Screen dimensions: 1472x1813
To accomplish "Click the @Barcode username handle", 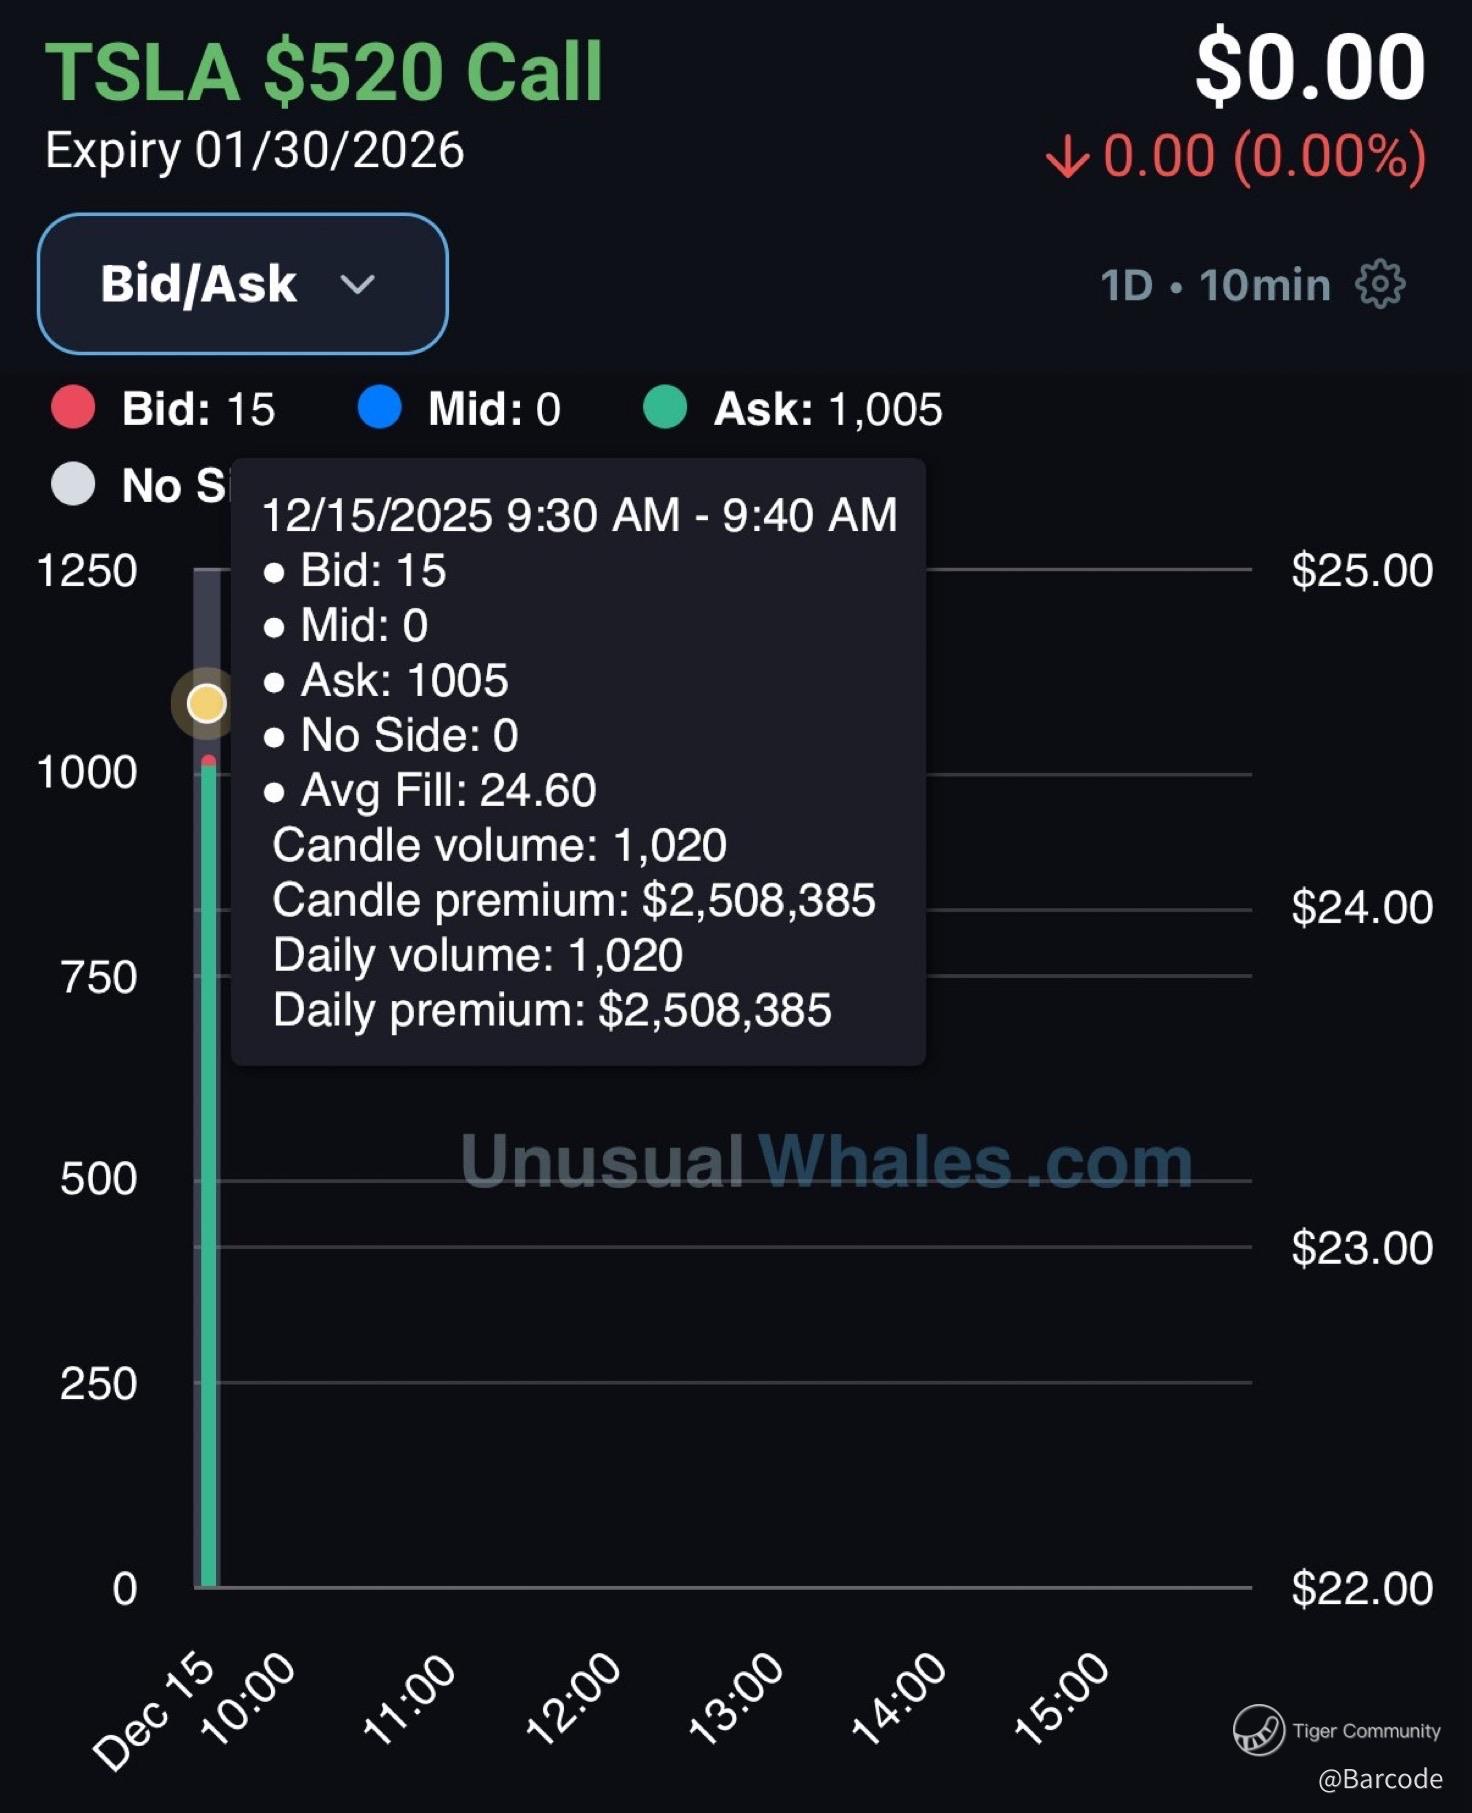I will click(1380, 1779).
